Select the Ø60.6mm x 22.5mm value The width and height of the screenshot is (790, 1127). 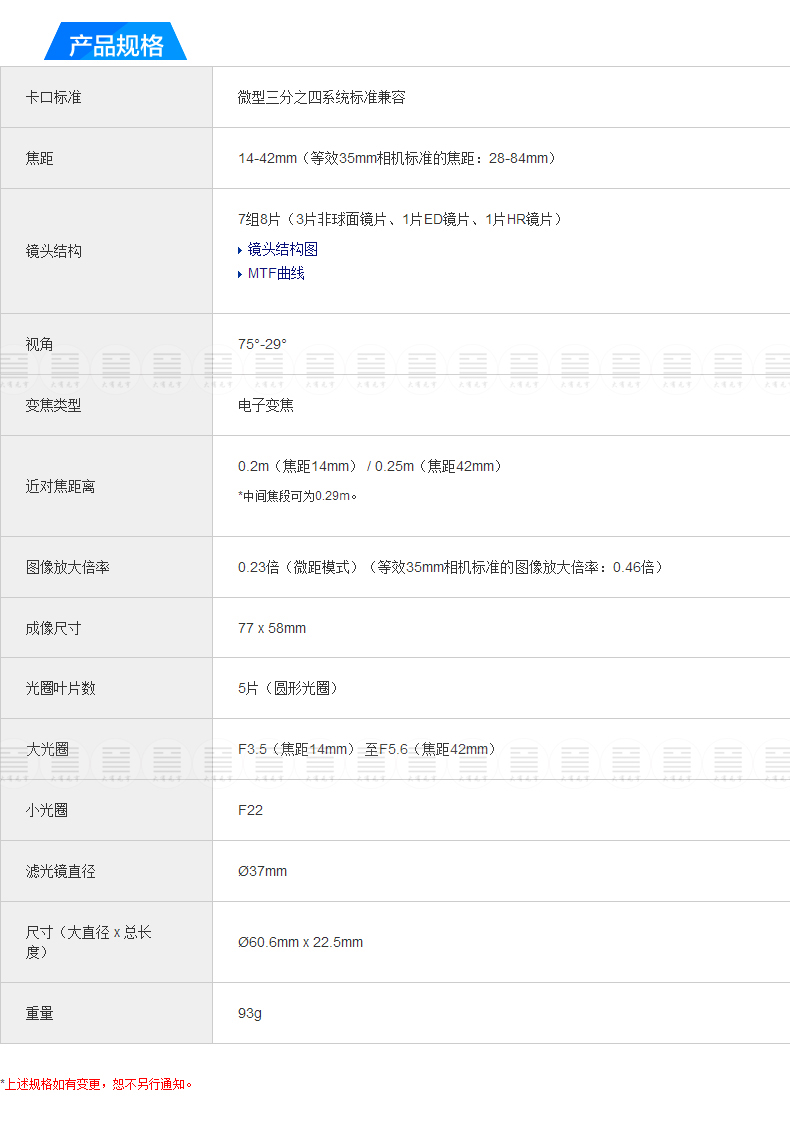coord(300,942)
